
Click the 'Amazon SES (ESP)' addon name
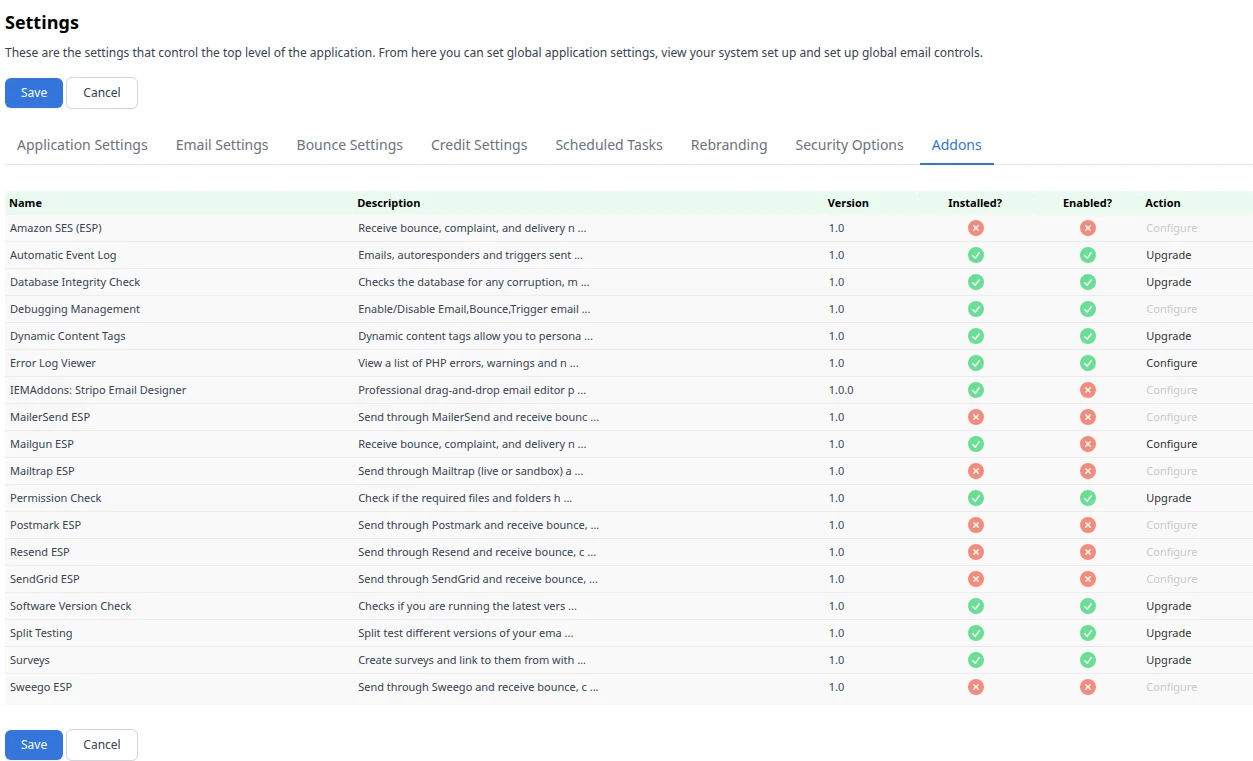click(56, 228)
